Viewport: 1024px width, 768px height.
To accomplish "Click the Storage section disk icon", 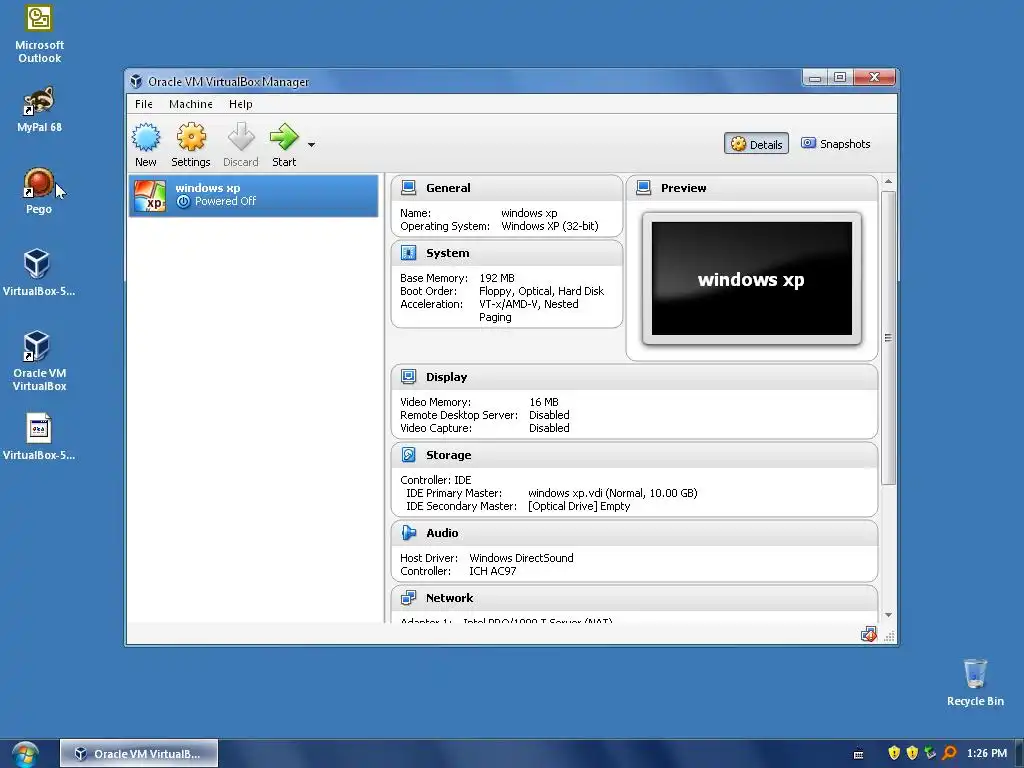I will pyautogui.click(x=409, y=455).
